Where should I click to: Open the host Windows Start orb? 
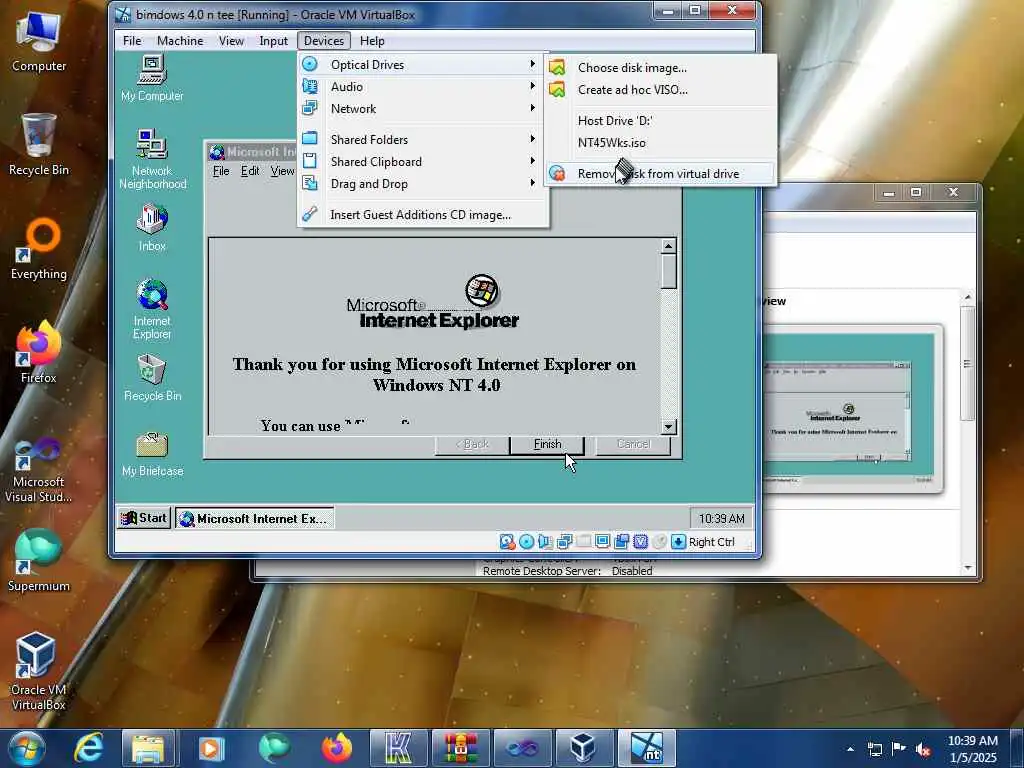[x=27, y=748]
